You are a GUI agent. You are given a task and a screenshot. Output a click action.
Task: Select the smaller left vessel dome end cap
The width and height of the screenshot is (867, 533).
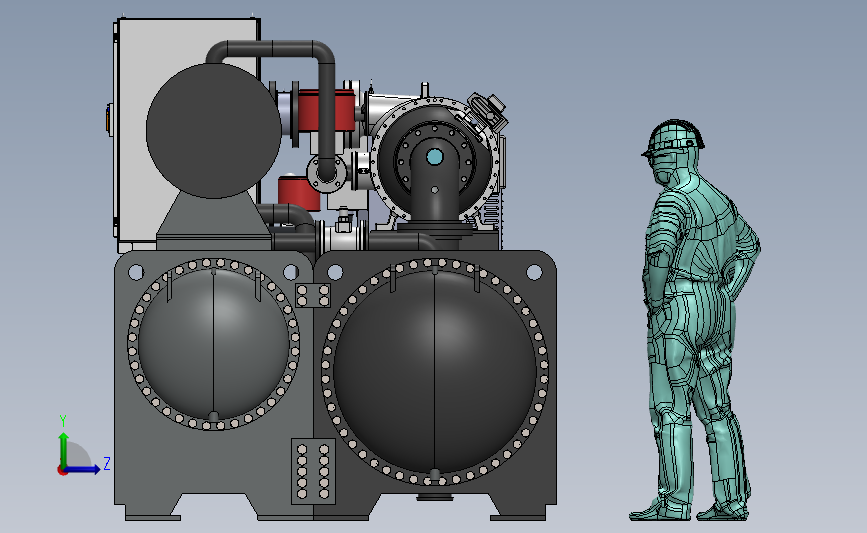pyautogui.click(x=213, y=344)
